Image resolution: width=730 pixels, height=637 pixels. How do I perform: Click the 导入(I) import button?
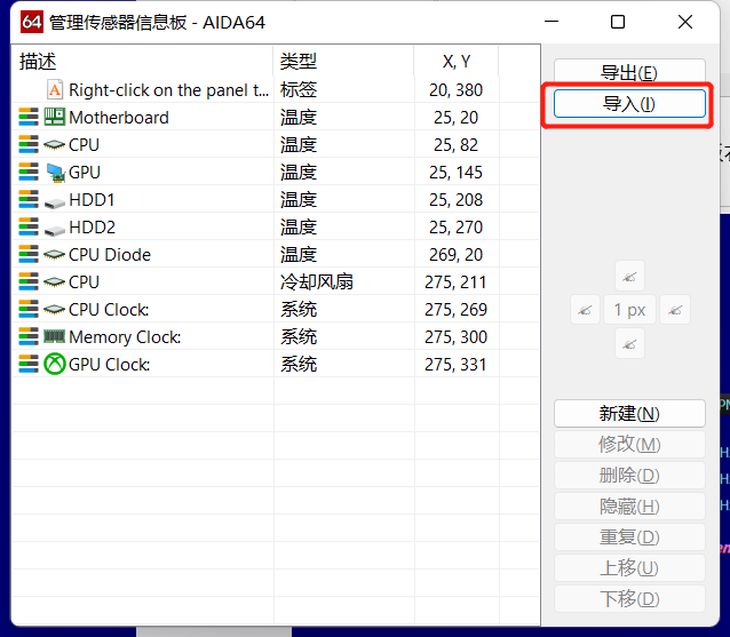pyautogui.click(x=629, y=103)
